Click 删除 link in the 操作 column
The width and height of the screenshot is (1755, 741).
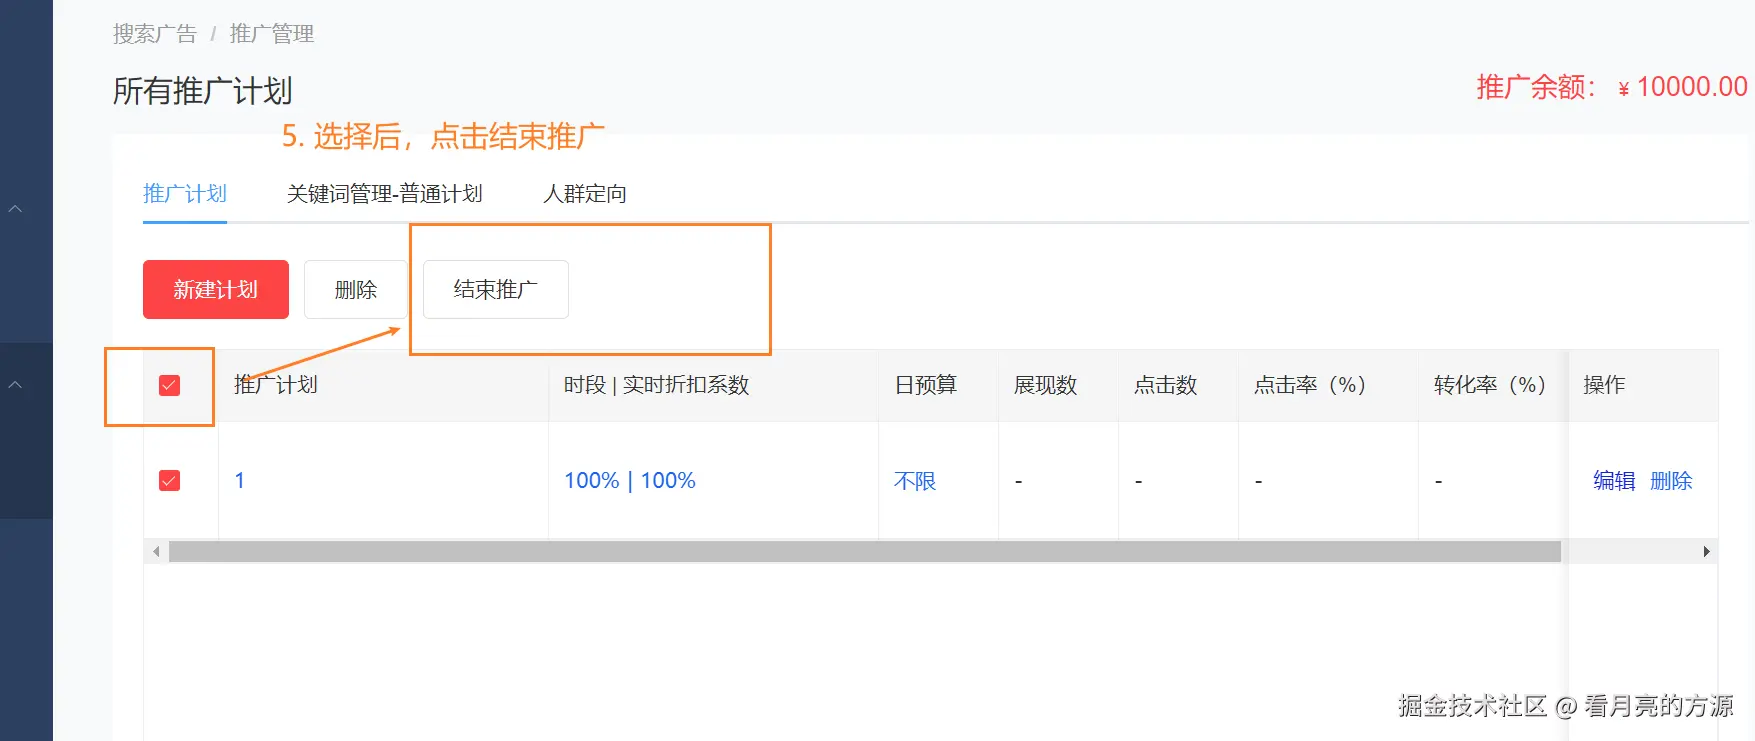(x=1671, y=481)
